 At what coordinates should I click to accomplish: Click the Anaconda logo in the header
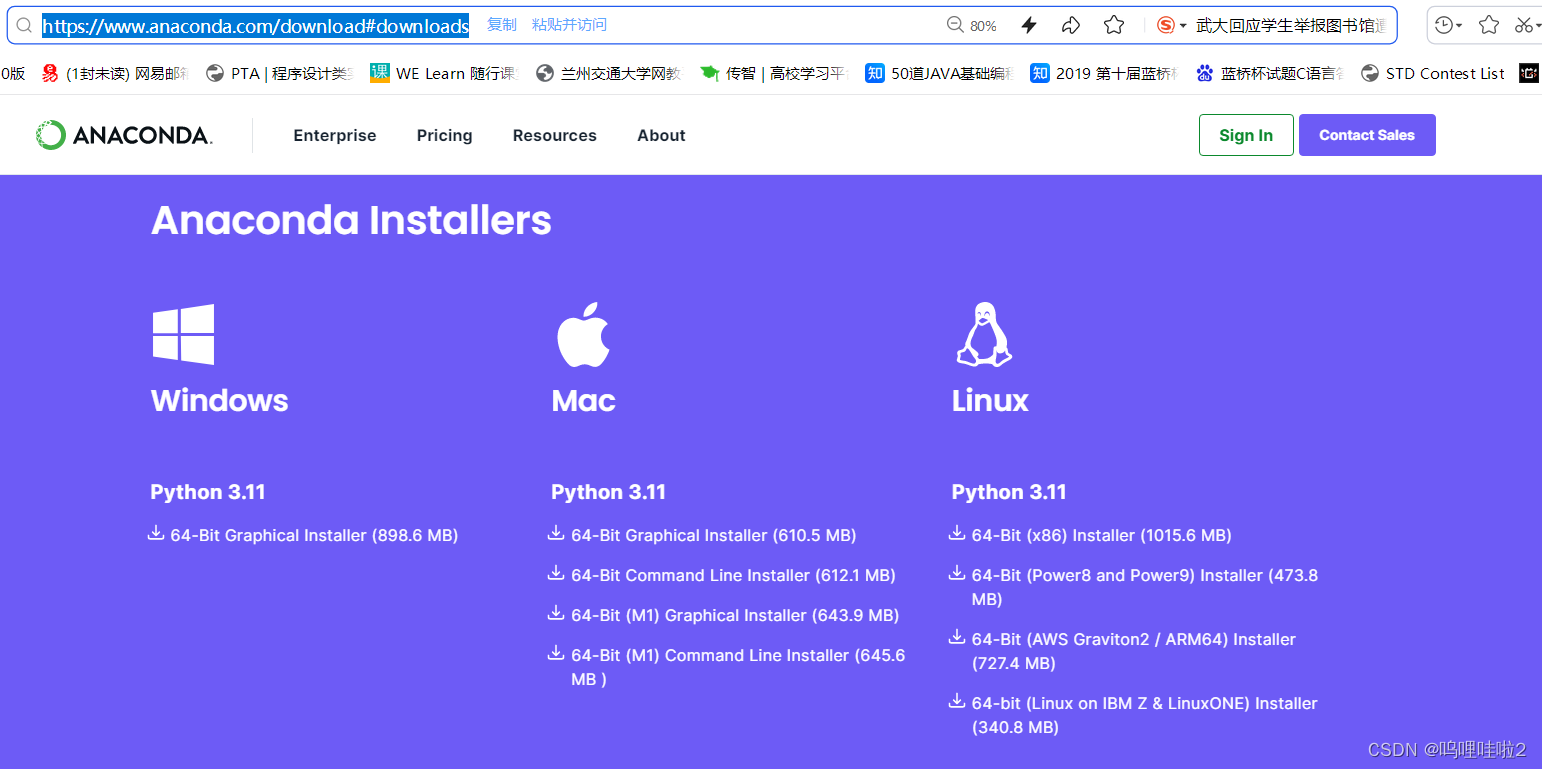[124, 135]
